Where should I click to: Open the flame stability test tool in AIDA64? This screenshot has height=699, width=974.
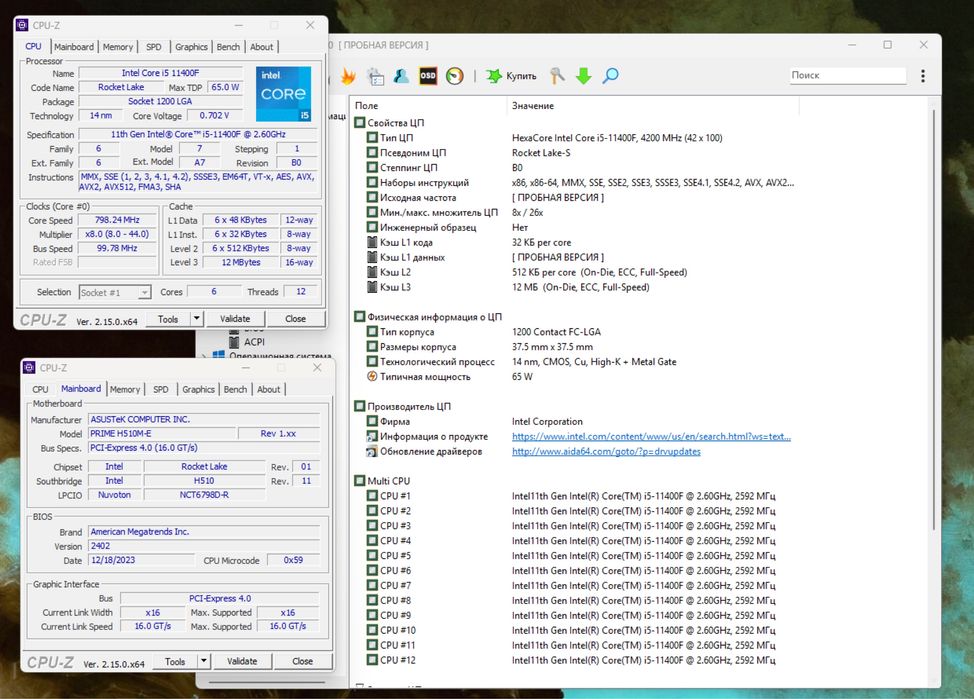pyautogui.click(x=348, y=76)
